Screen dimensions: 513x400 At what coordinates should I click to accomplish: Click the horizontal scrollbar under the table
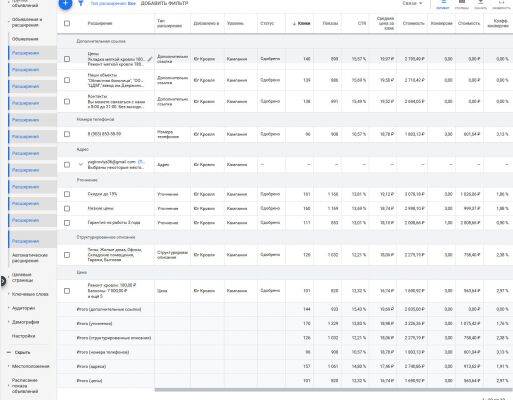333,389
